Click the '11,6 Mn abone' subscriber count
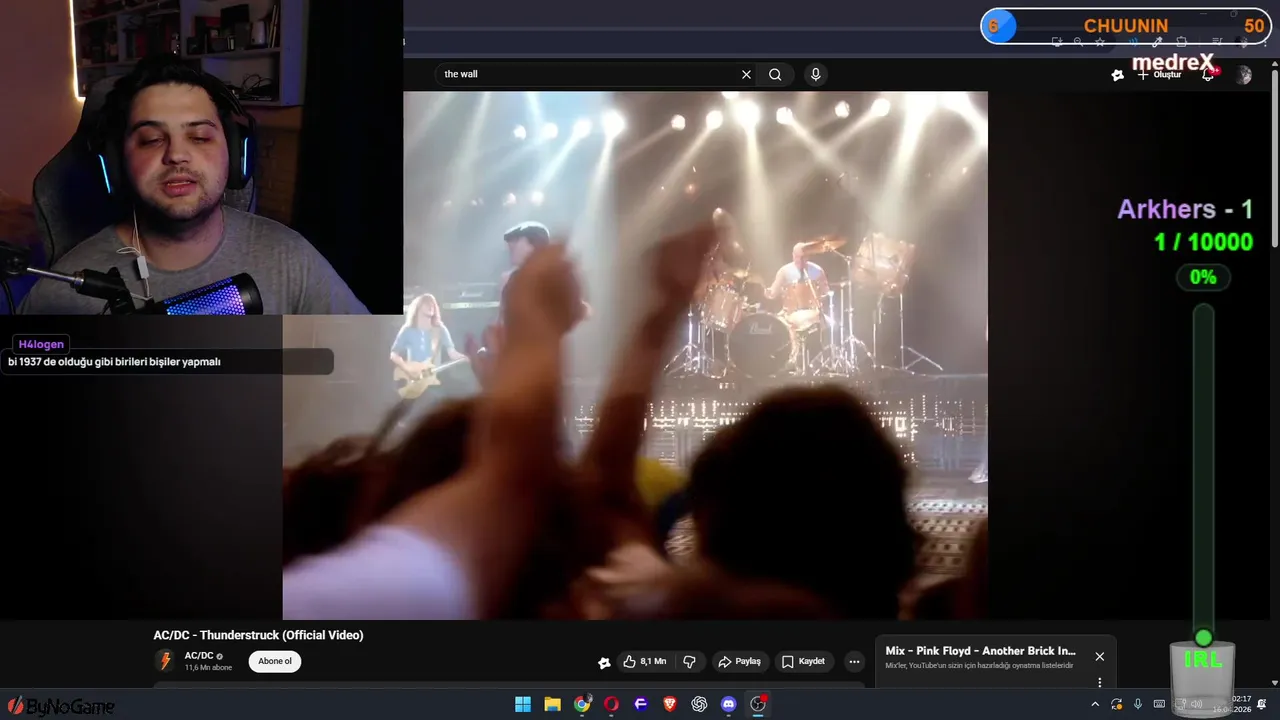The height and width of the screenshot is (720, 1280). pos(208,668)
